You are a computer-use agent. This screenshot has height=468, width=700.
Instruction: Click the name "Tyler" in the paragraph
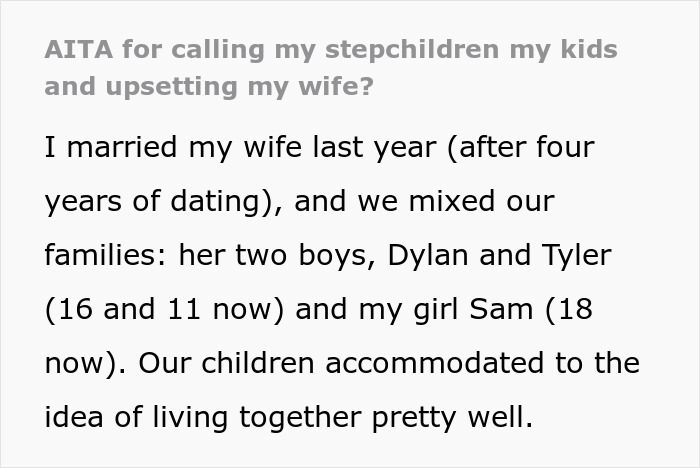coord(576,256)
